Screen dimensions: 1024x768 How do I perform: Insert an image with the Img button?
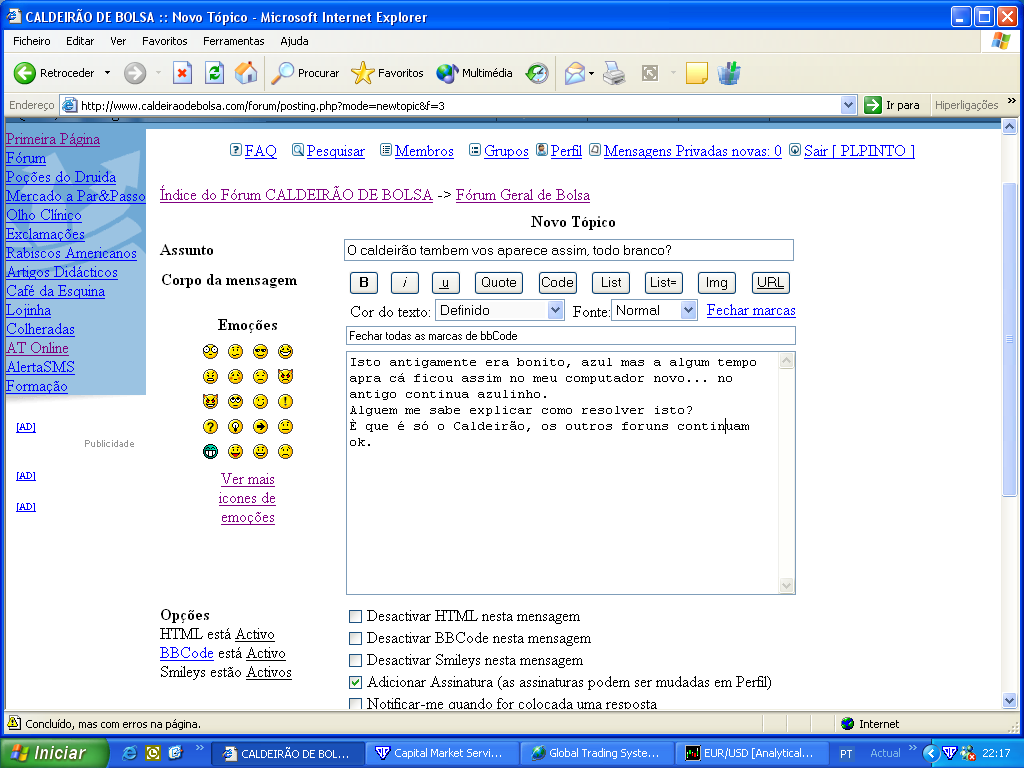(x=716, y=283)
